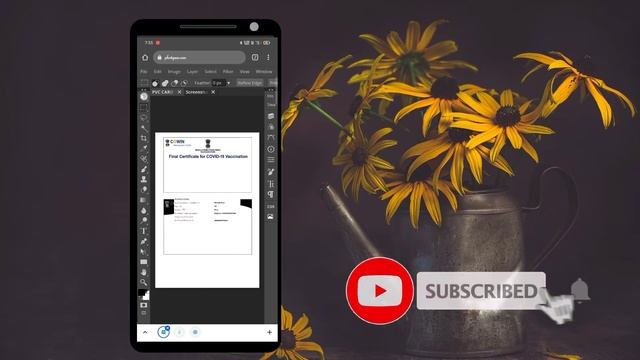
Task: Toggle Quick Mask mode in toolbar
Action: (x=144, y=305)
